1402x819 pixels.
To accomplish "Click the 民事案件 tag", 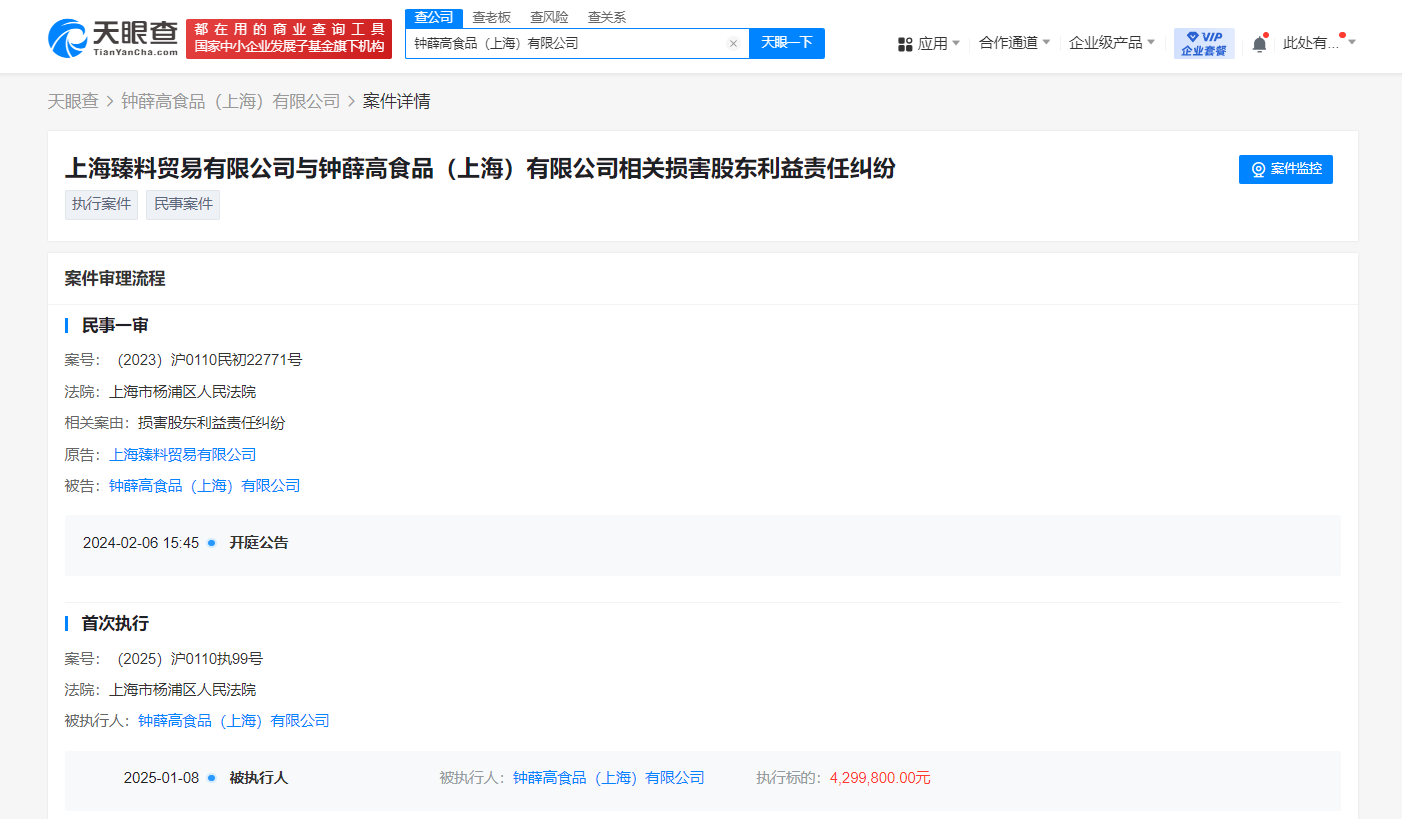I will click(x=183, y=204).
